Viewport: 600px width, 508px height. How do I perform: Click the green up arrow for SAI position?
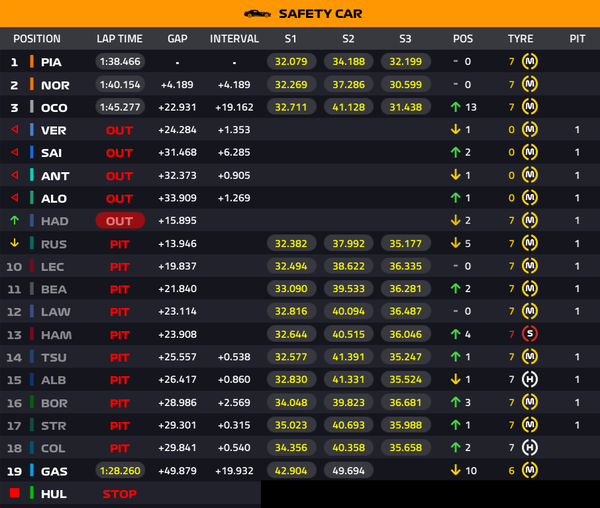coord(455,152)
